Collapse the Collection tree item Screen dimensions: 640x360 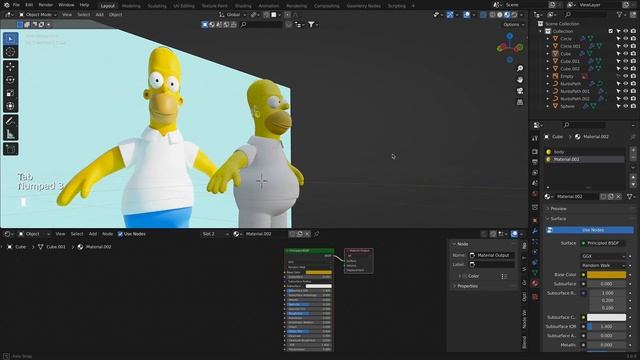541,31
